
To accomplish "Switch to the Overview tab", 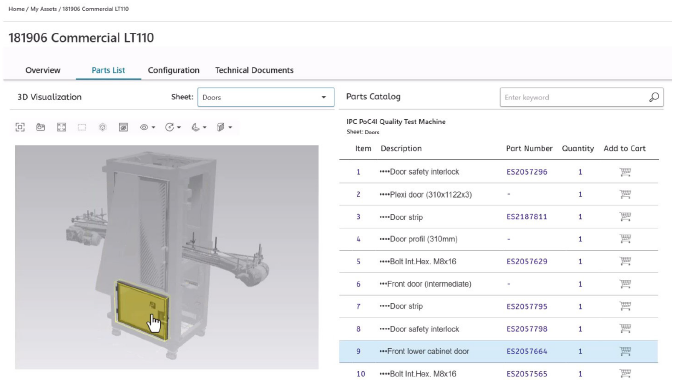I will (43, 70).
